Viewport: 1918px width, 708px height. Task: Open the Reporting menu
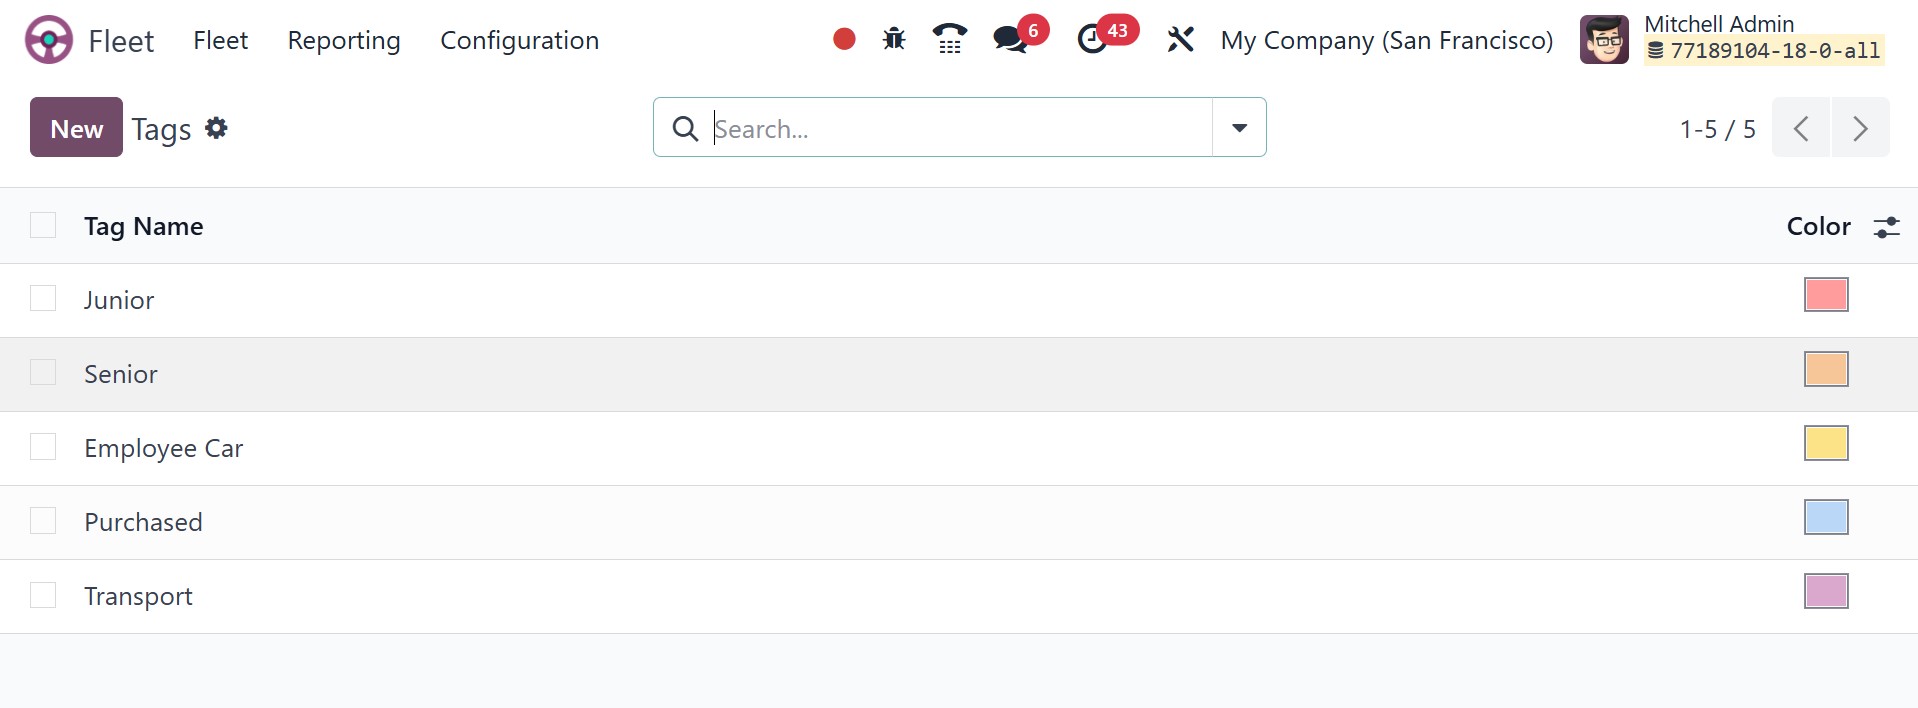(x=344, y=41)
